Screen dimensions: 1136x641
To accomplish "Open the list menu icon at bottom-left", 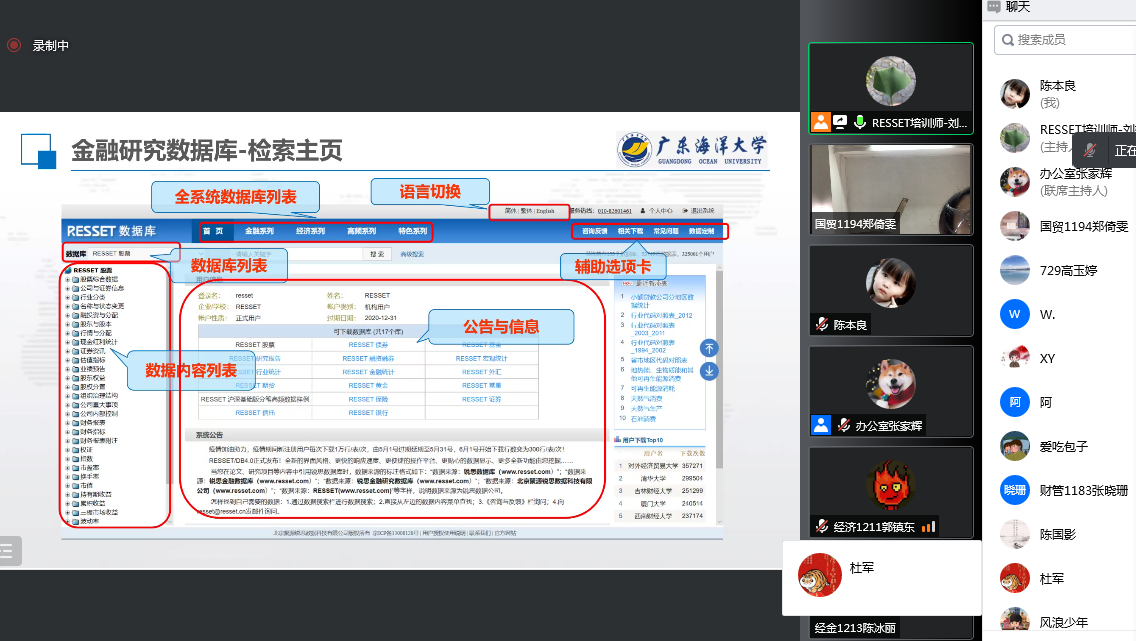I will pyautogui.click(x=8, y=549).
